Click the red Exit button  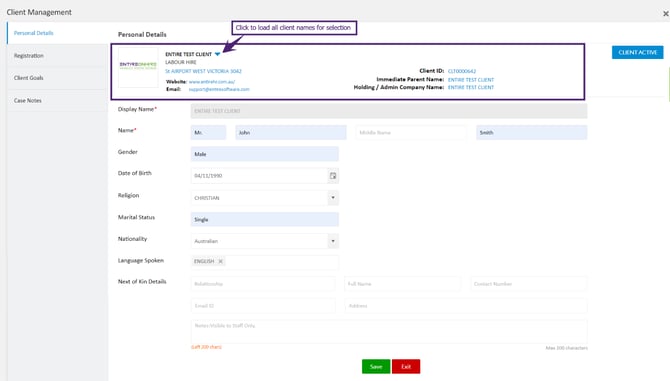click(406, 366)
